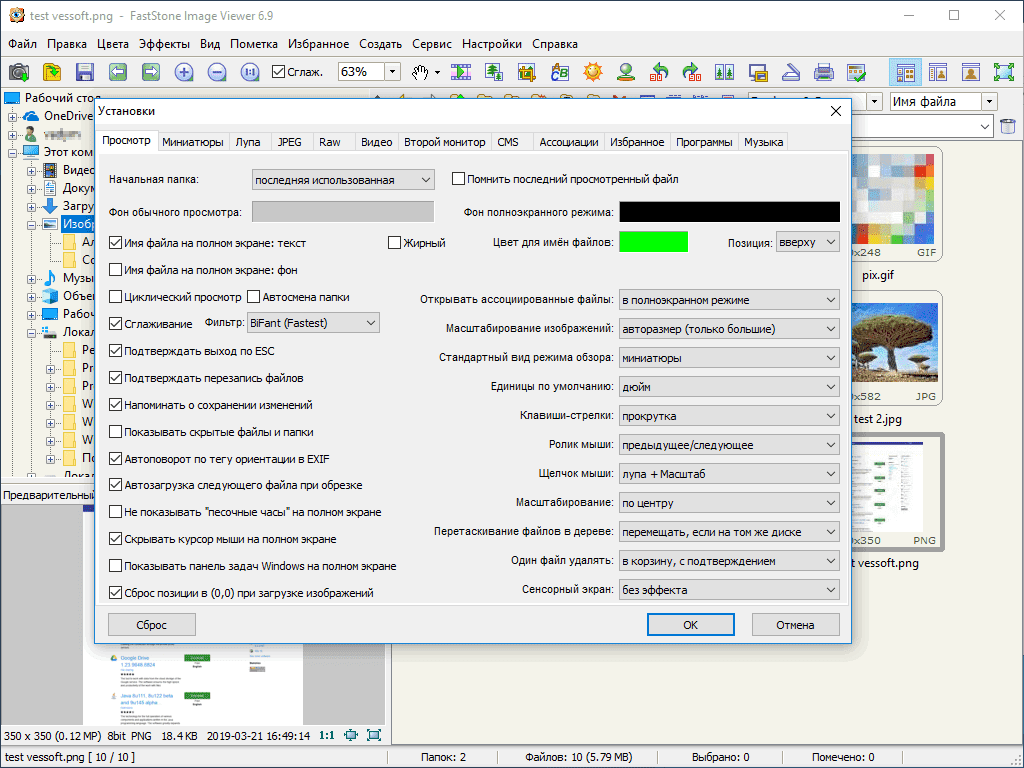
Task: Switch to the 'Второй монитор' tab
Action: (445, 142)
